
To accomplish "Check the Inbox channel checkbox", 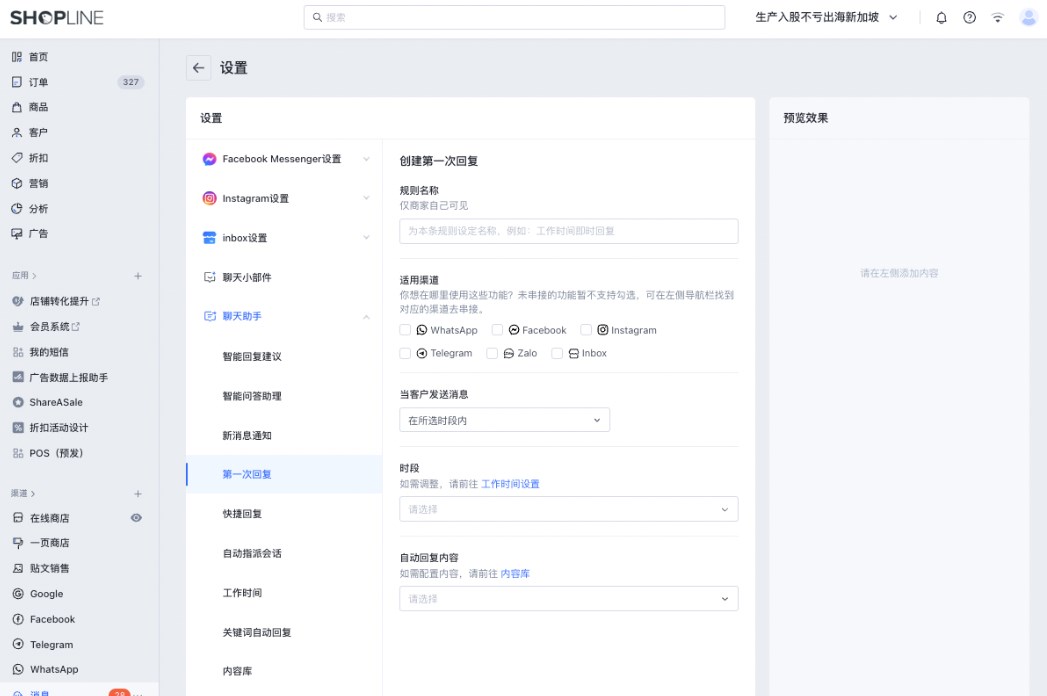I will pyautogui.click(x=557, y=353).
